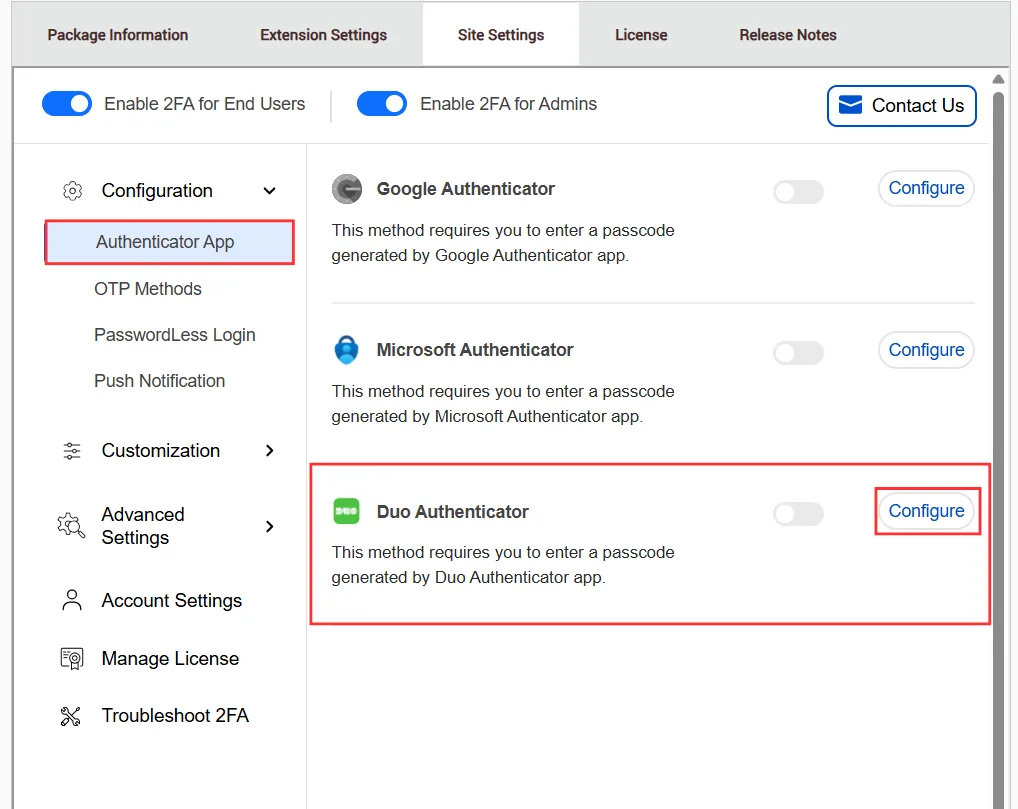Click the Manage License certificate icon
1018x809 pixels.
point(72,659)
